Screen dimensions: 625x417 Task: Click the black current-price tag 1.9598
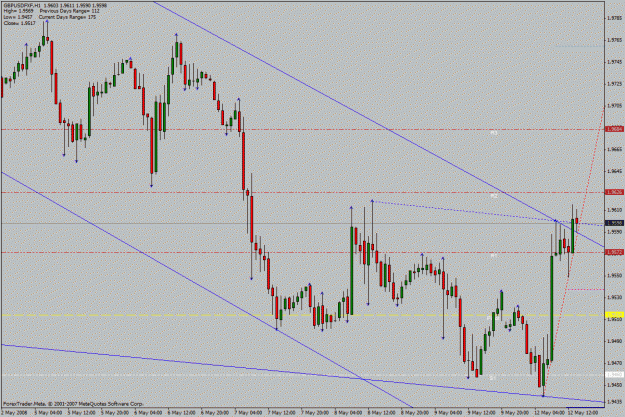coord(614,223)
